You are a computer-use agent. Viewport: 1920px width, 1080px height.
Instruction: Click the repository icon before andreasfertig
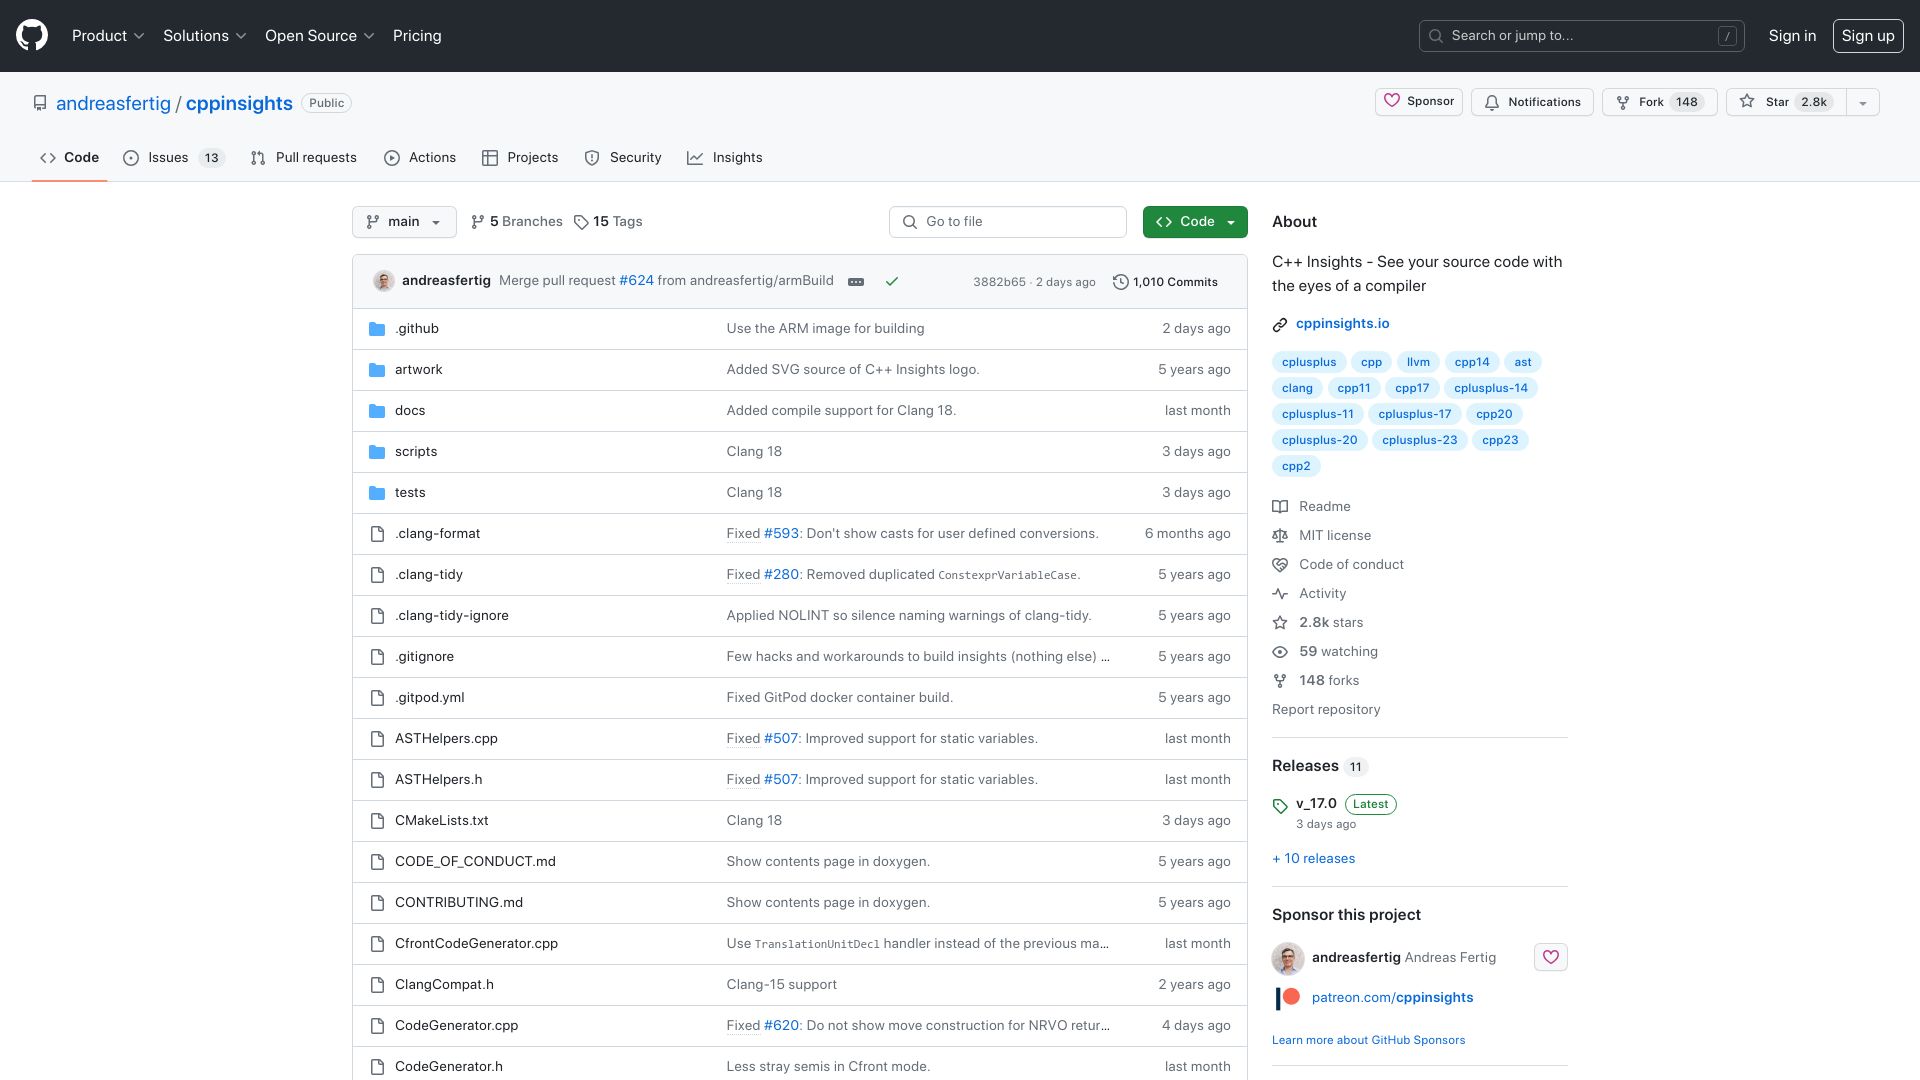tap(40, 103)
